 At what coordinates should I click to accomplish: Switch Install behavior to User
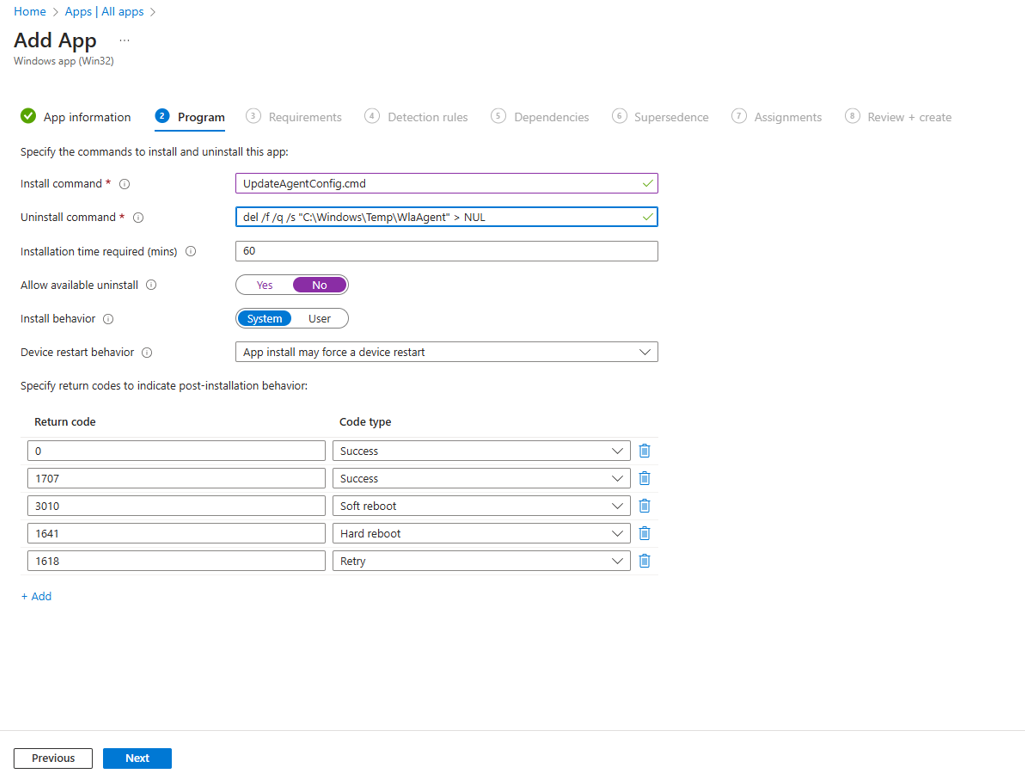coord(319,318)
